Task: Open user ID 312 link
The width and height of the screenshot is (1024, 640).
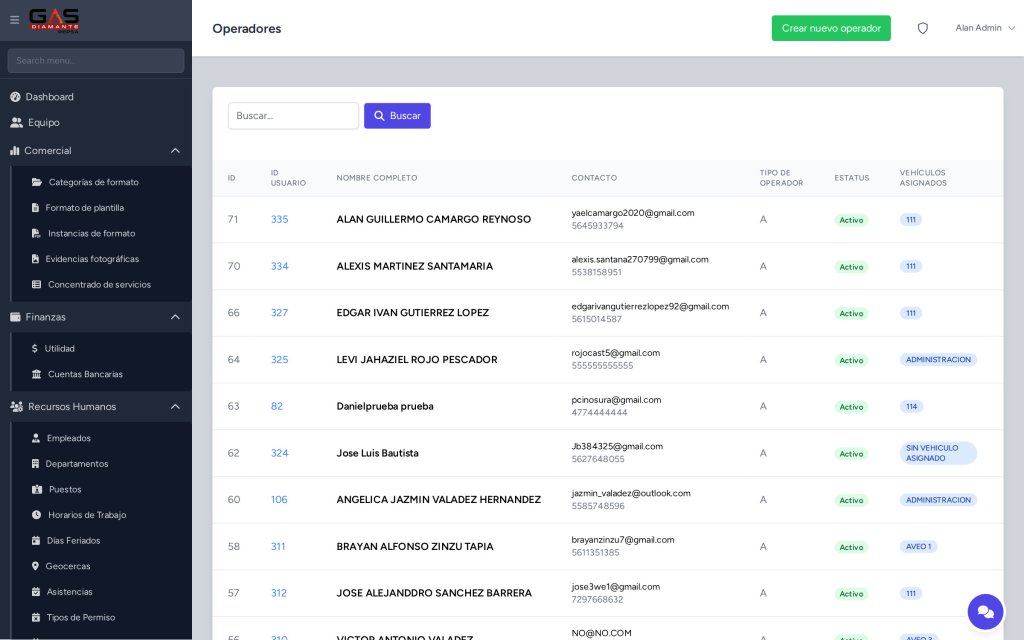Action: pyautogui.click(x=279, y=593)
